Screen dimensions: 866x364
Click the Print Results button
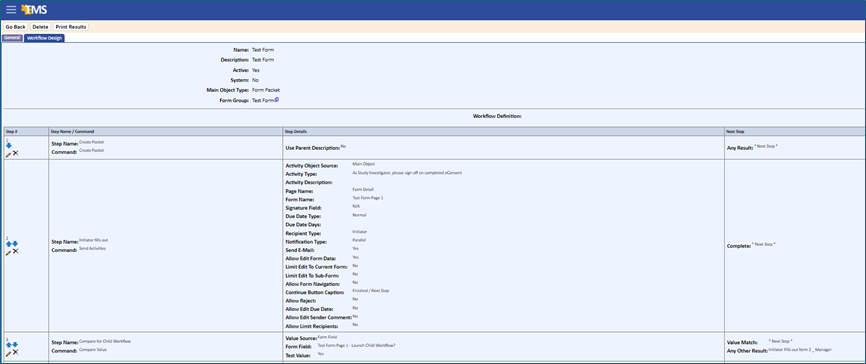71,27
